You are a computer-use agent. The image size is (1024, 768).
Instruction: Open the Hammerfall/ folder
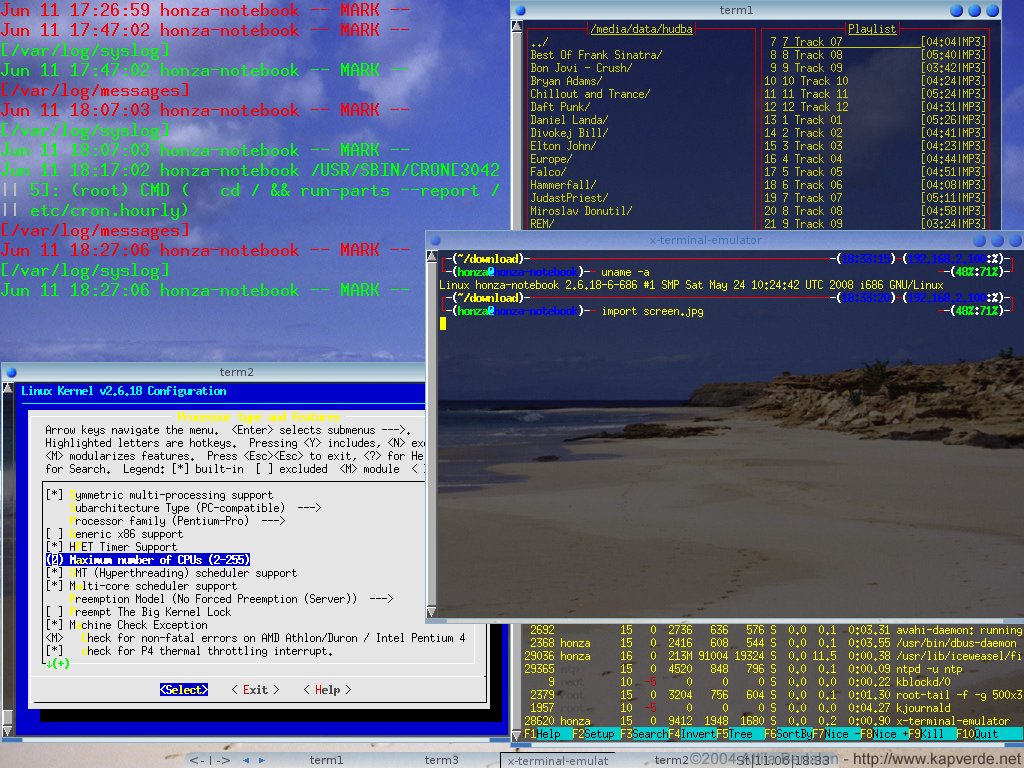(563, 185)
